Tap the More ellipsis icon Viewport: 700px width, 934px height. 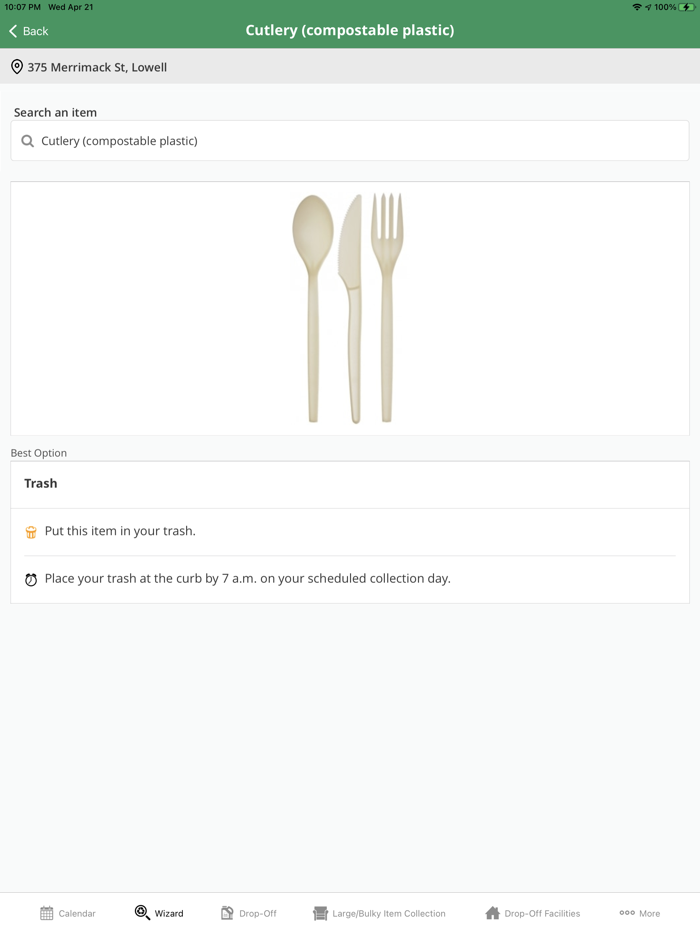627,913
